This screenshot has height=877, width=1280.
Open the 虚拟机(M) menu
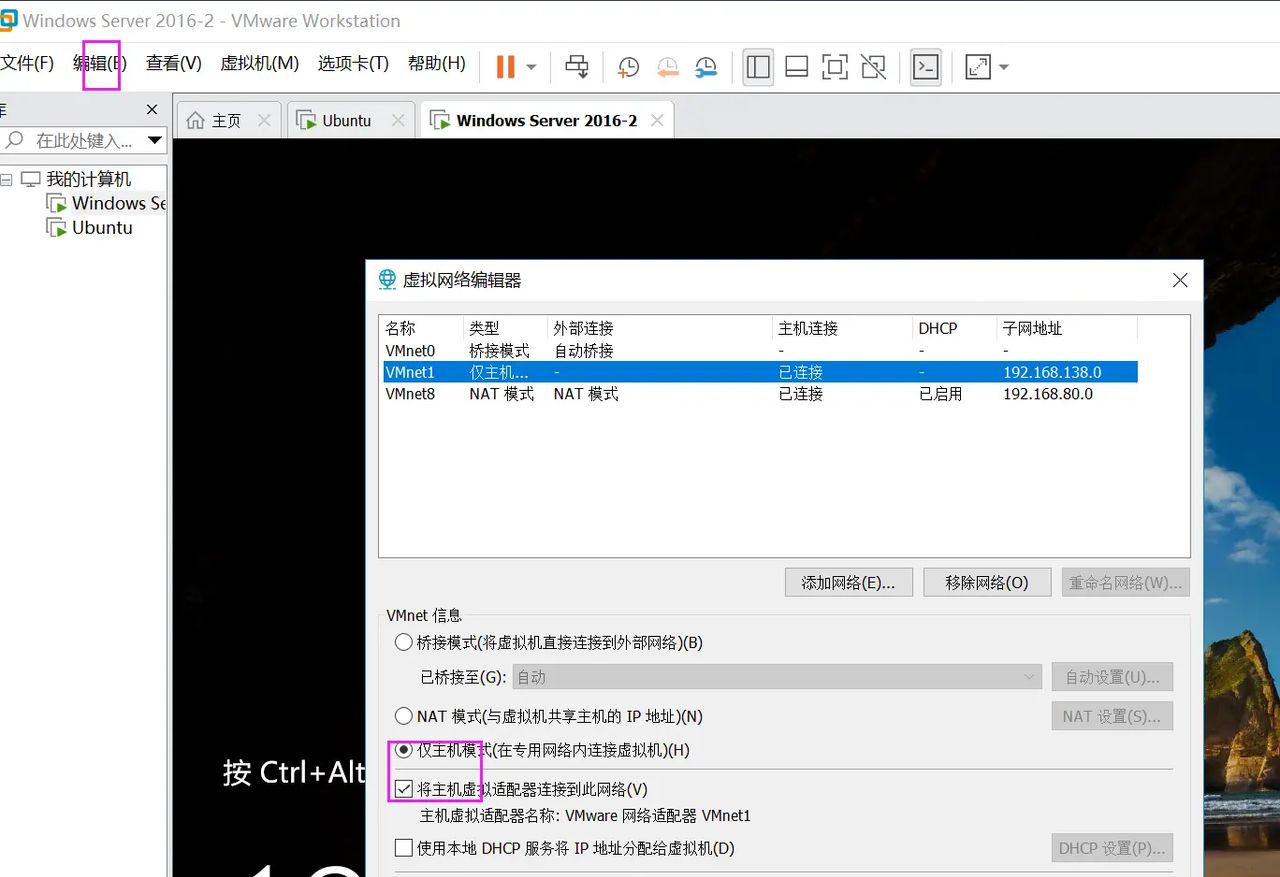tap(260, 64)
